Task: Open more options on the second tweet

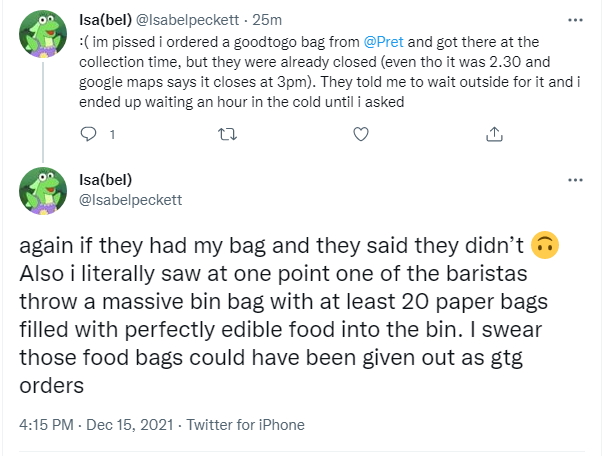Action: 574,179
